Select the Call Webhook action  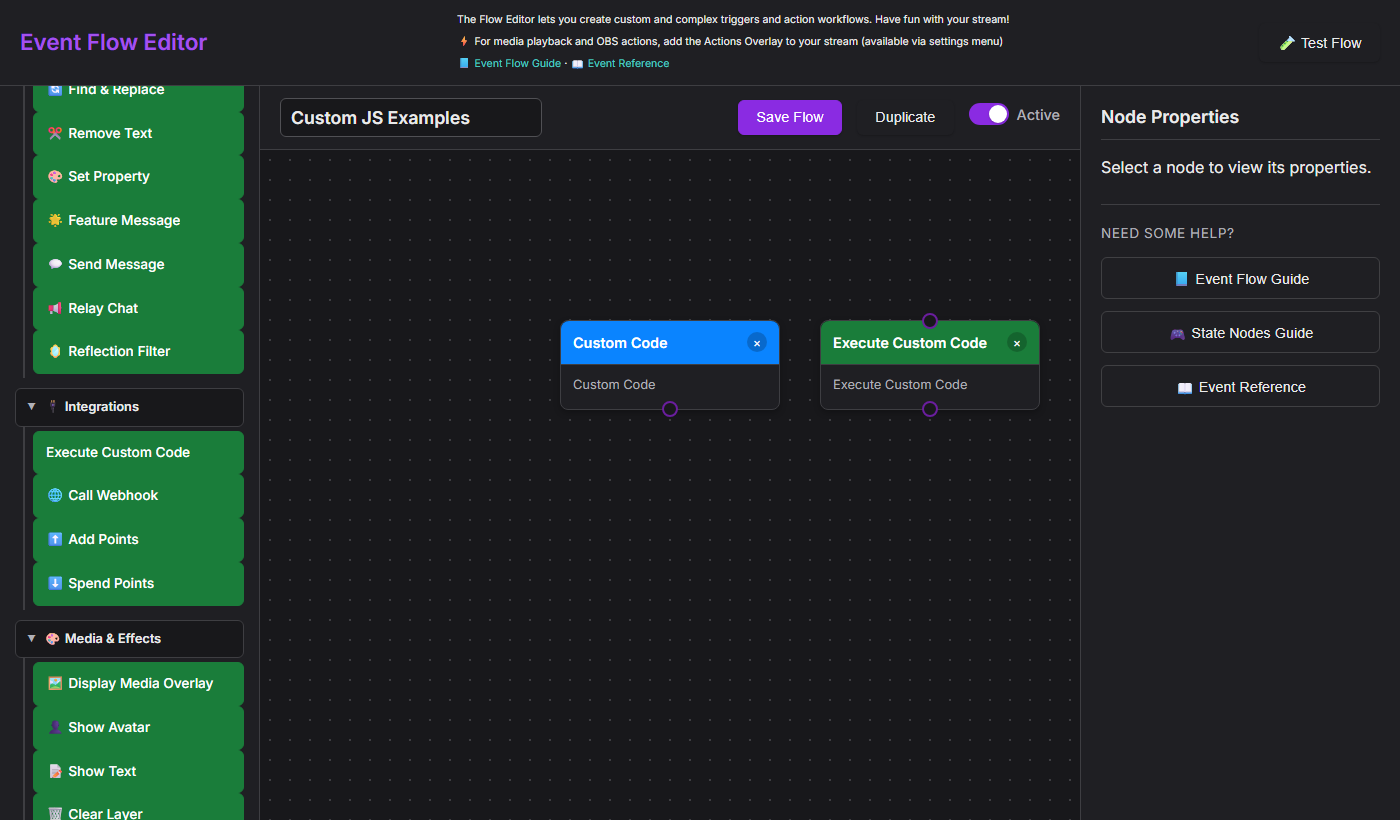pos(113,495)
